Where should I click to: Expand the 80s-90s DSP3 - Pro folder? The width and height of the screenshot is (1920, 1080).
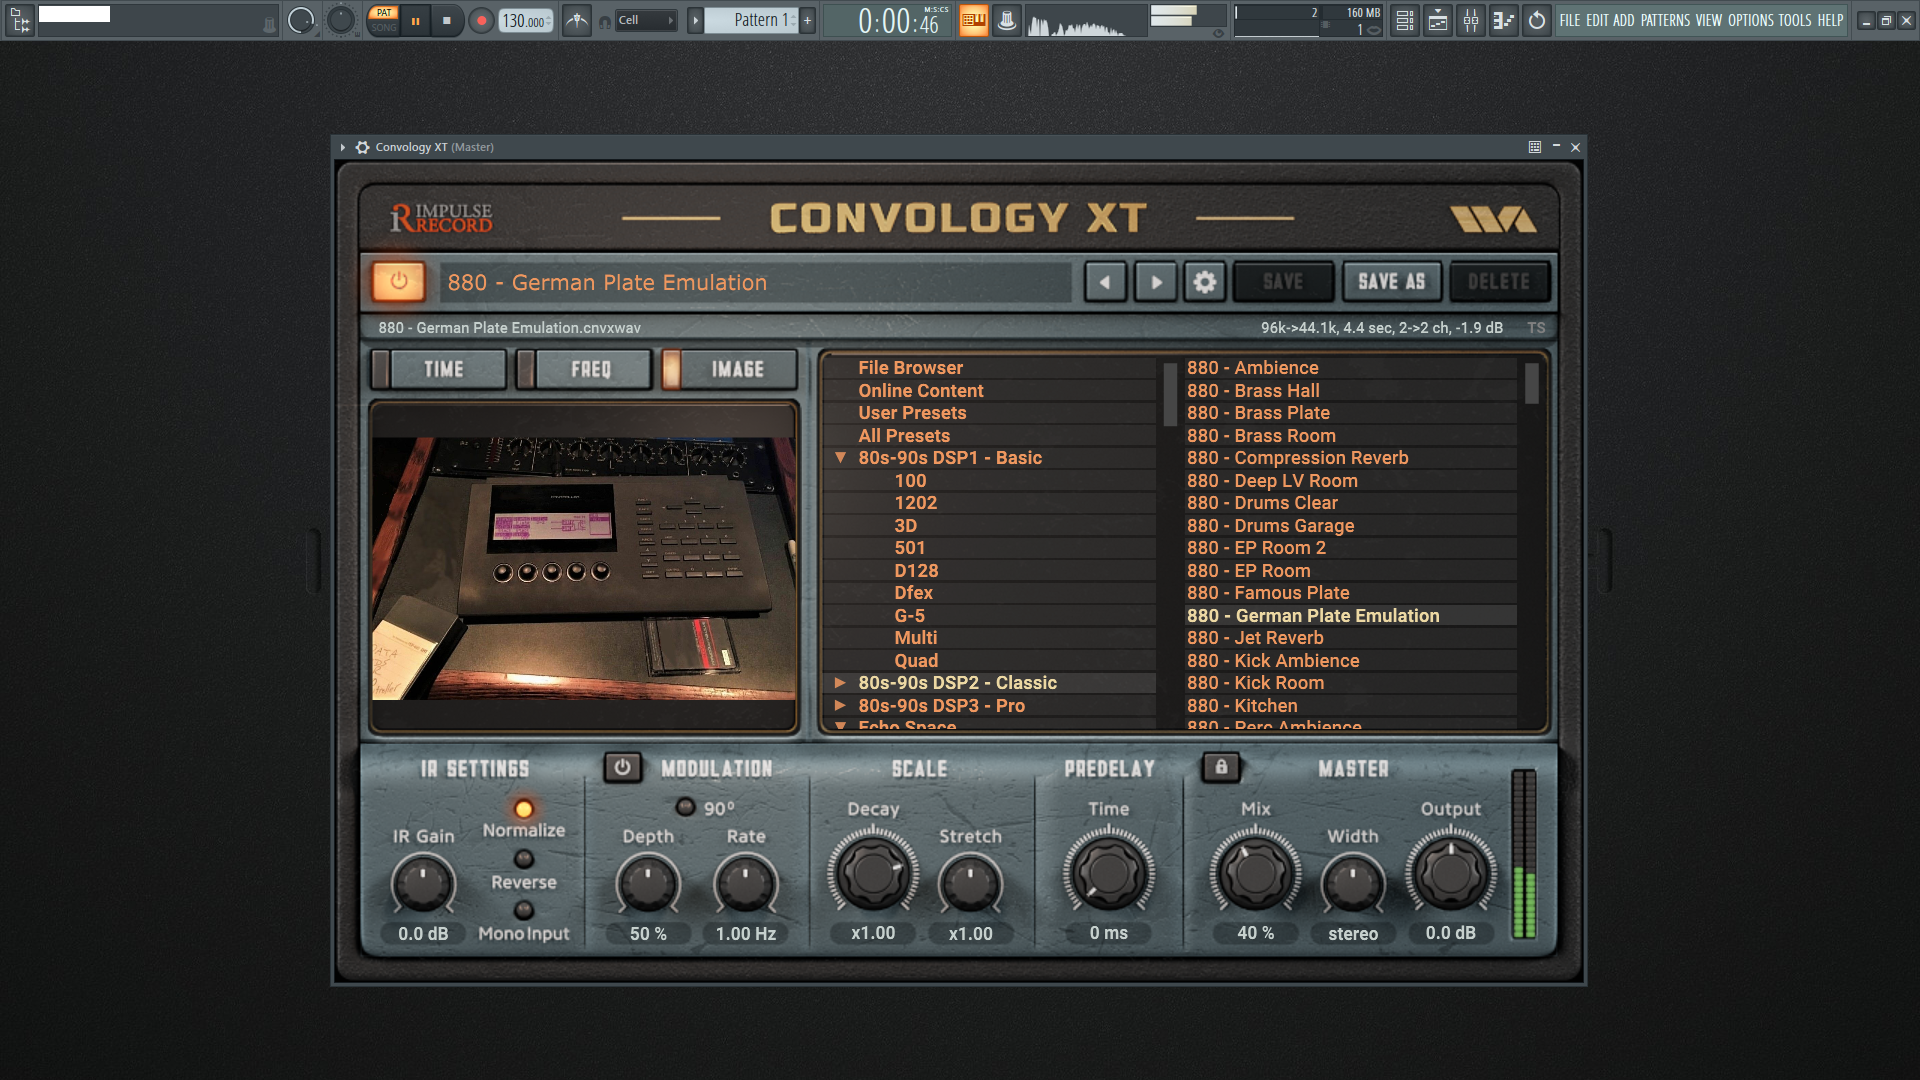coord(841,706)
